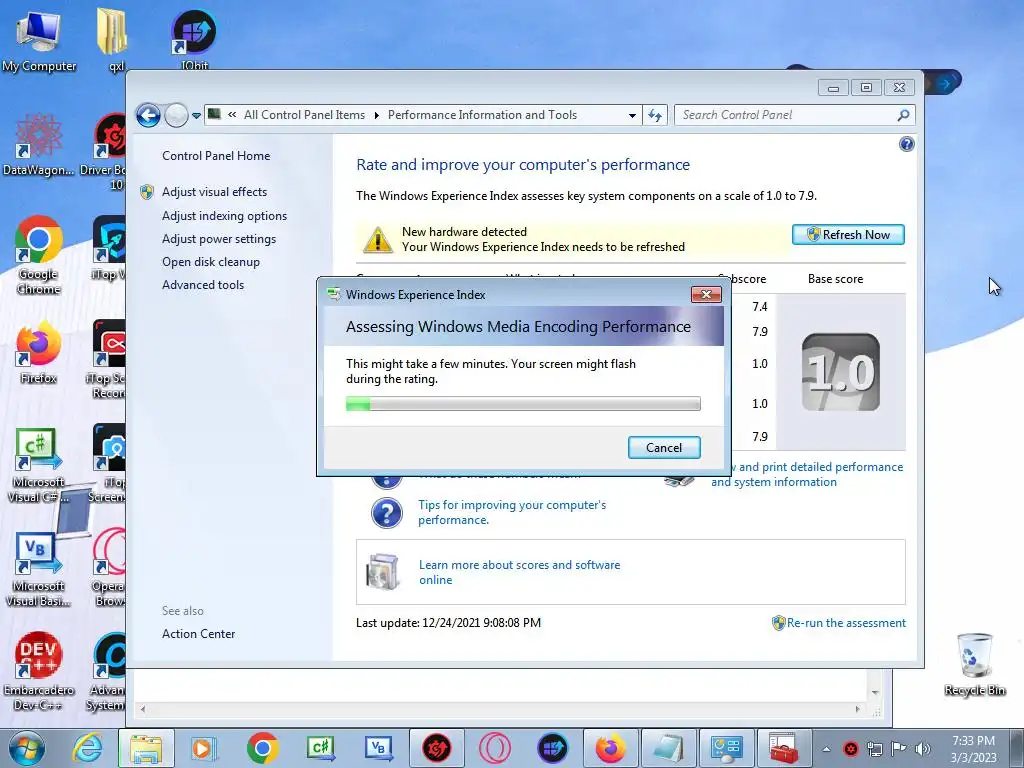Open Windows Media Player from the taskbar

click(x=204, y=748)
